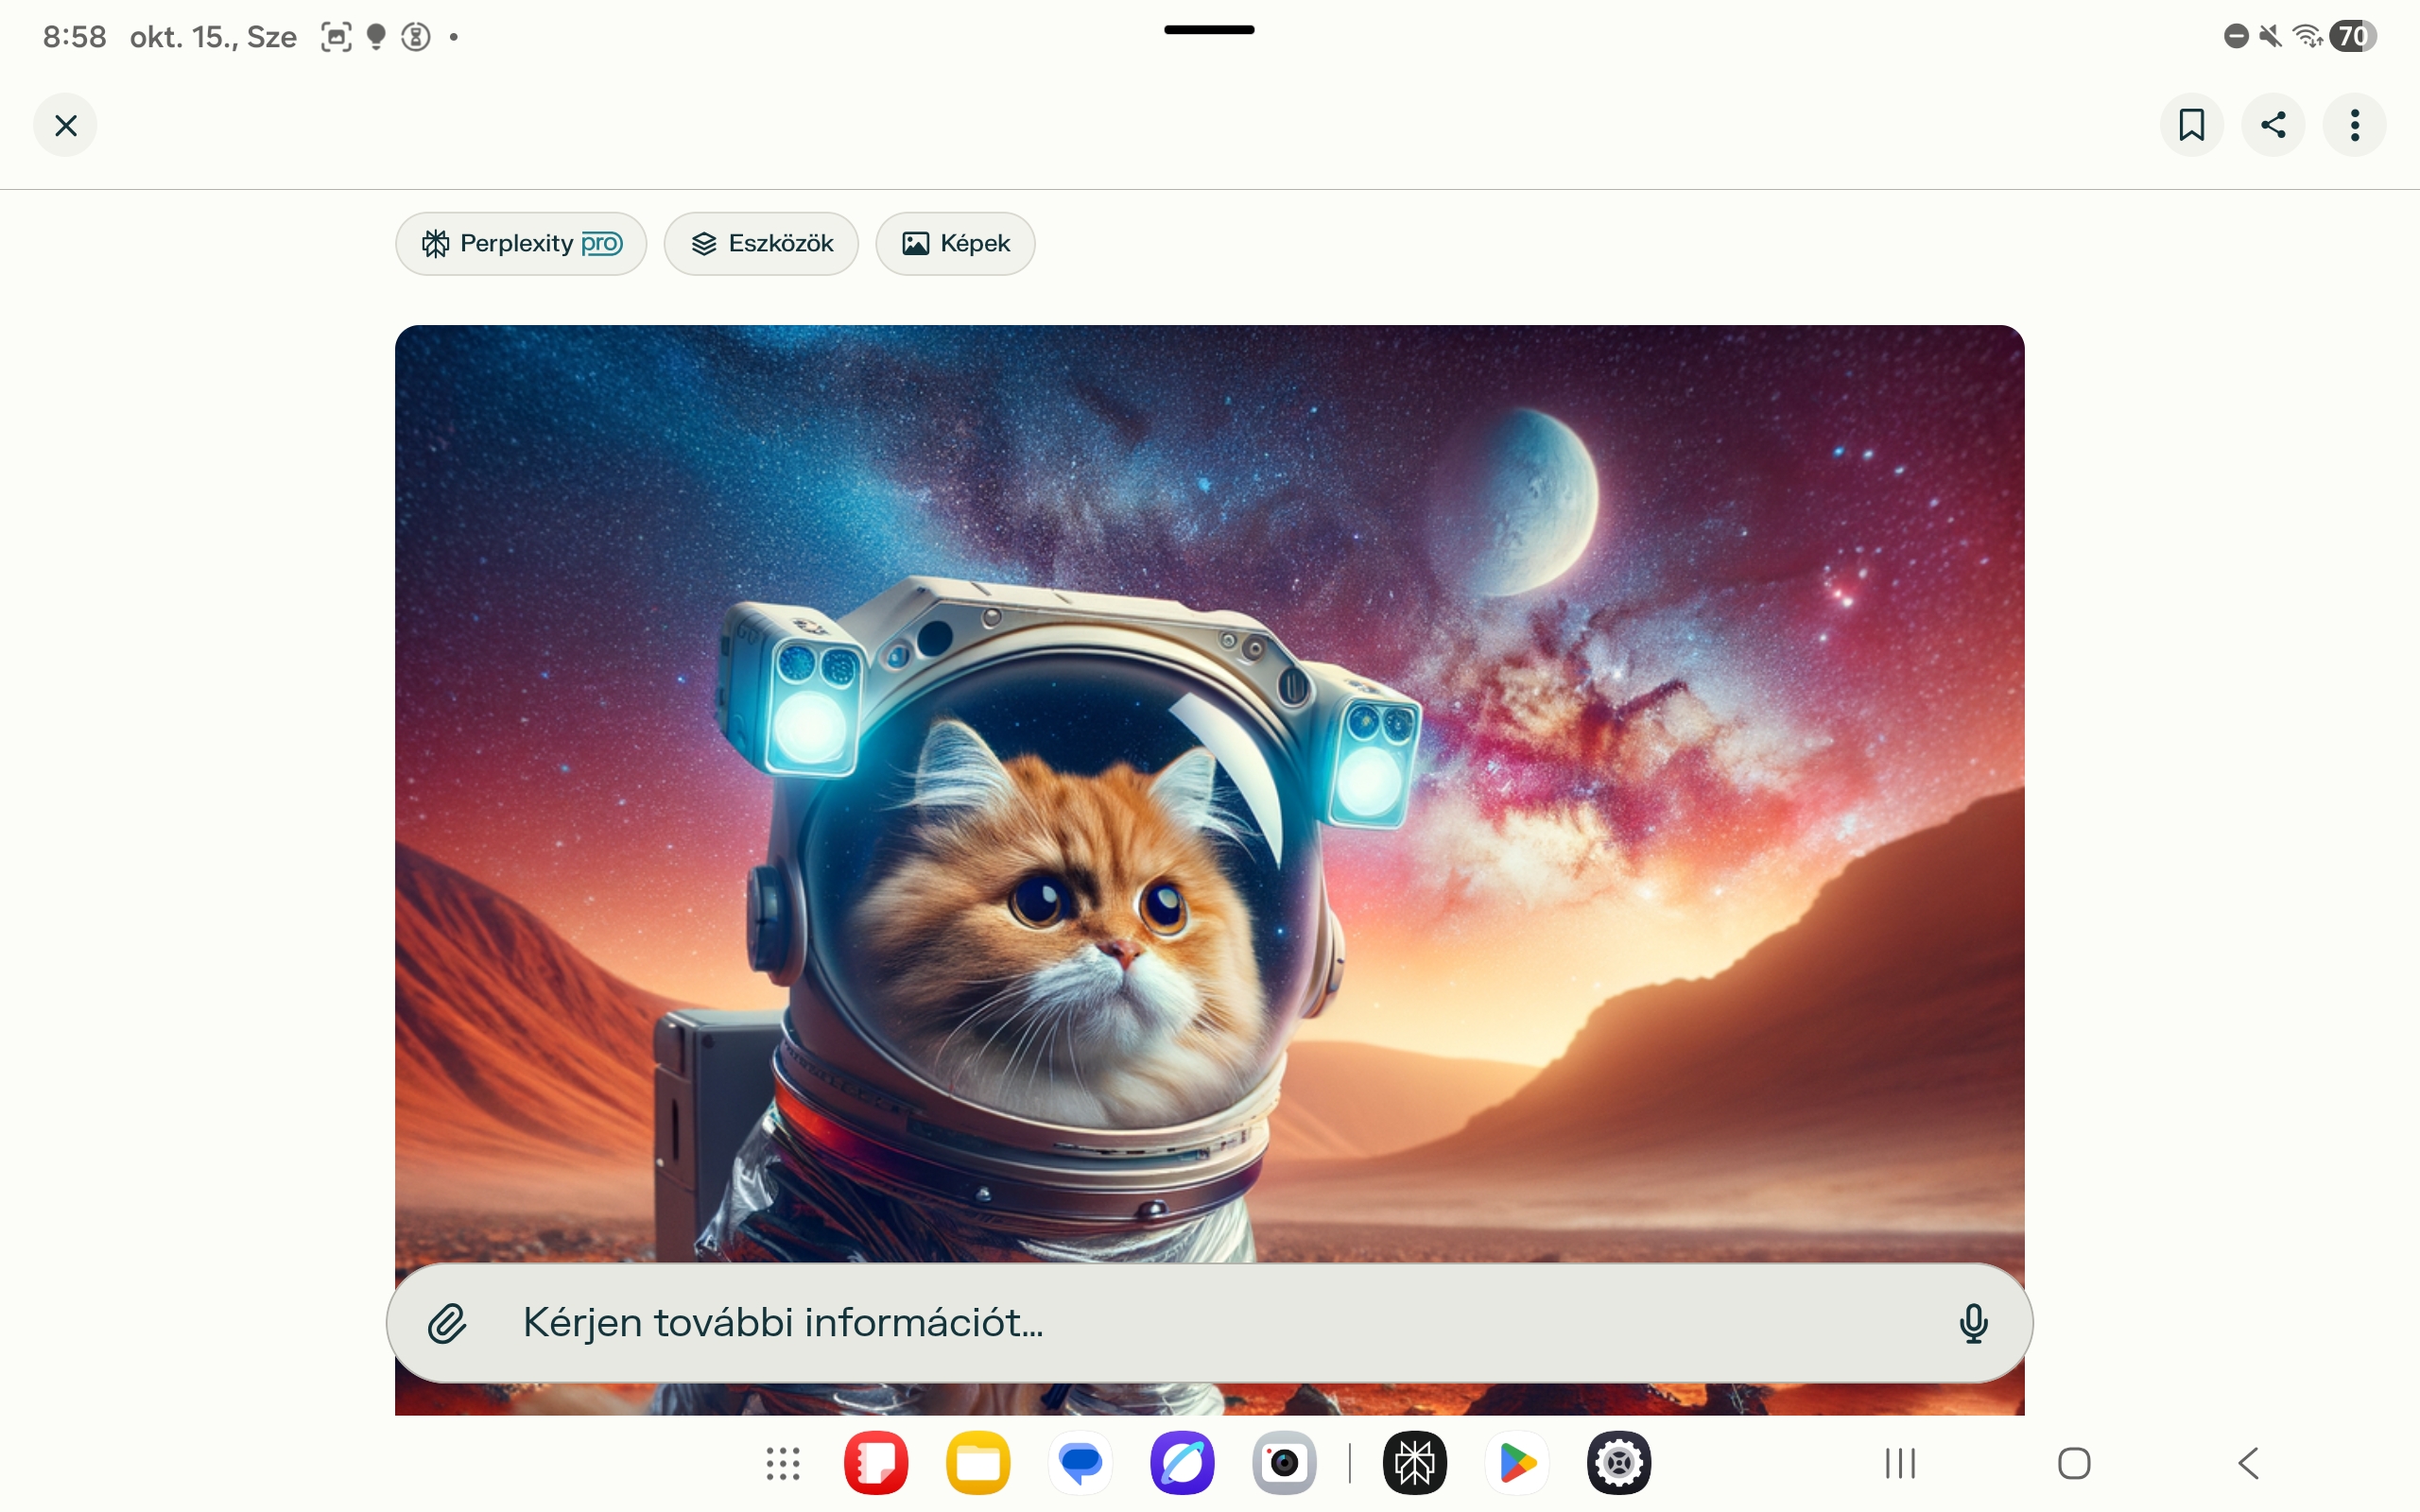The height and width of the screenshot is (1512, 2420).
Task: Start voice input with microphone icon
Action: [1973, 1323]
